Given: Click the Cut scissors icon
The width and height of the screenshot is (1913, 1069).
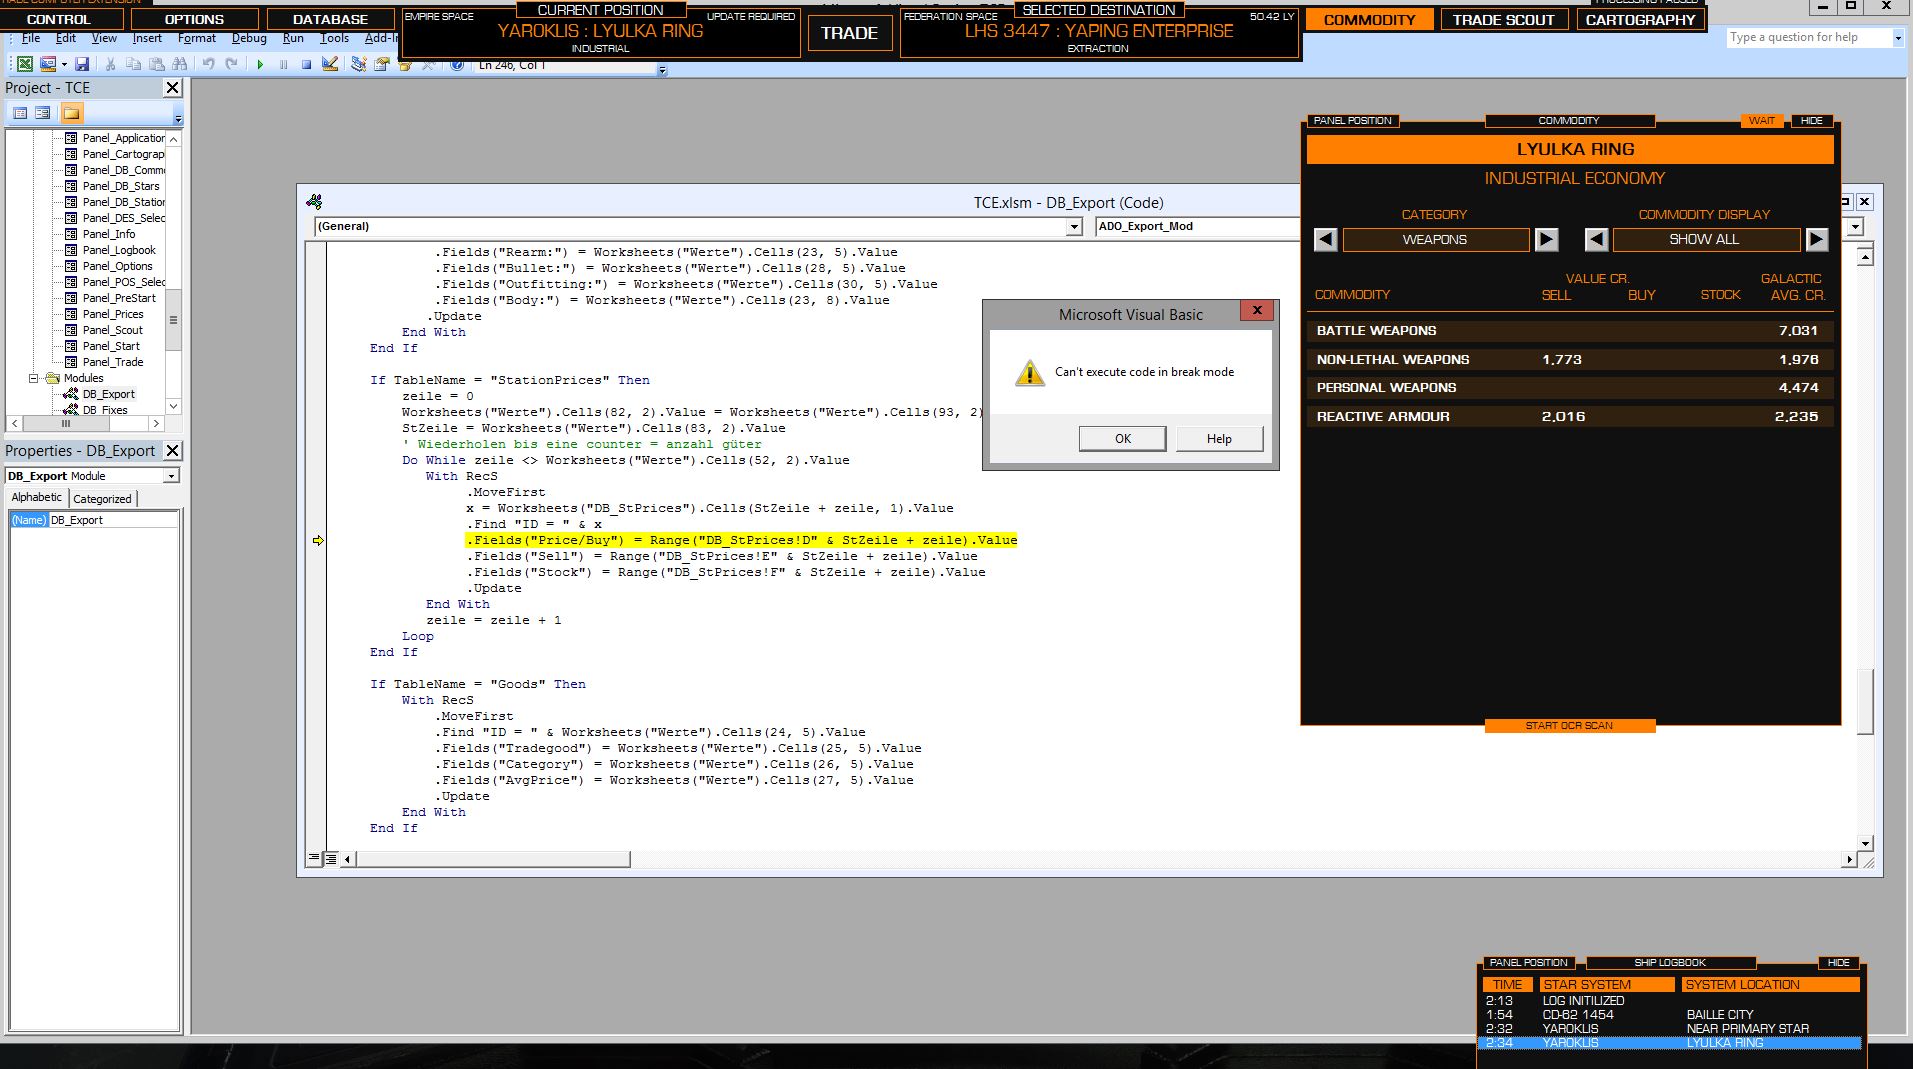Looking at the screenshot, I should coord(110,64).
